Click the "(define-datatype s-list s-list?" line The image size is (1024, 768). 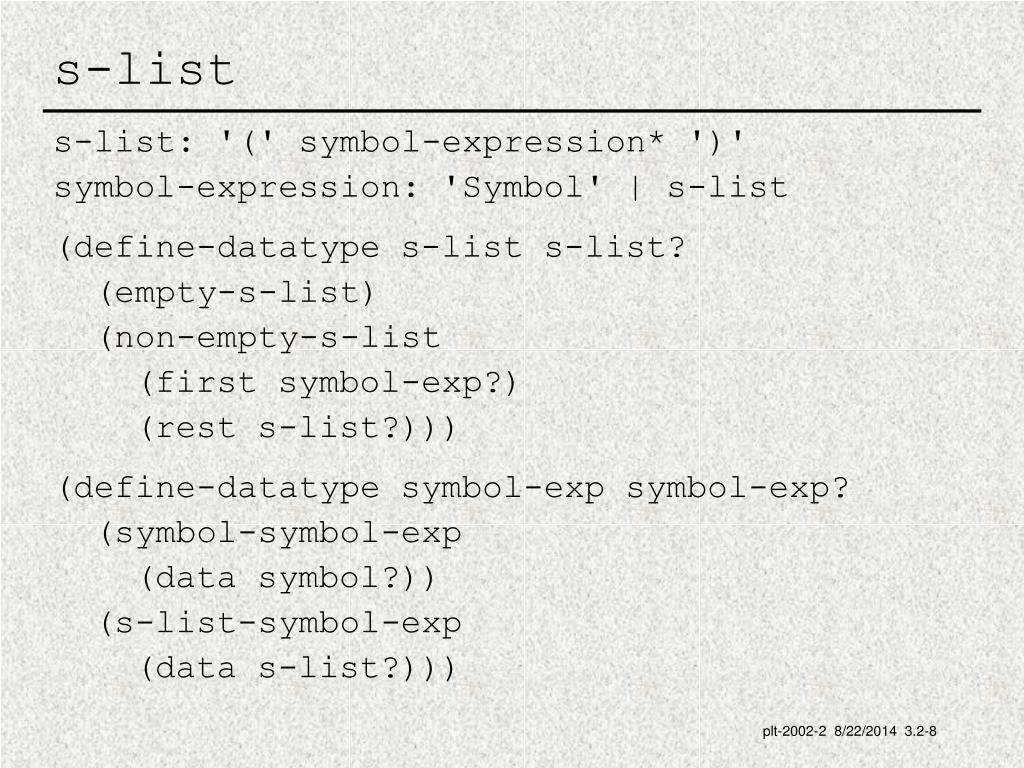[x=373, y=247]
